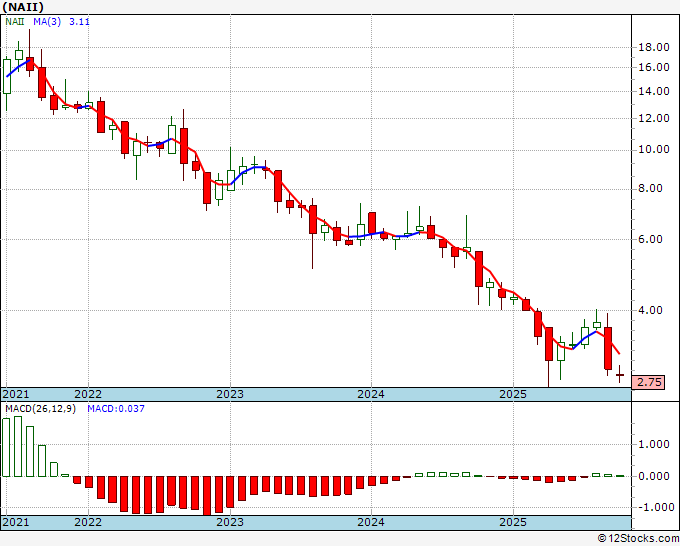Click 2022 on the price chart timeline

pos(88,394)
